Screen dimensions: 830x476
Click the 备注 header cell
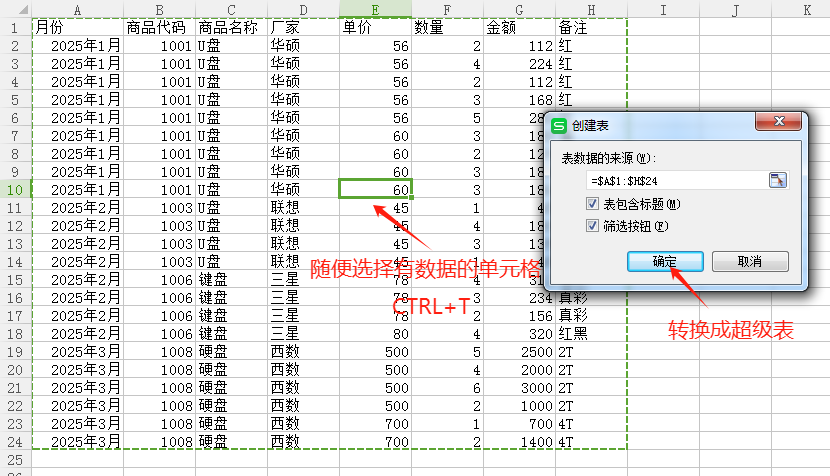[592, 28]
